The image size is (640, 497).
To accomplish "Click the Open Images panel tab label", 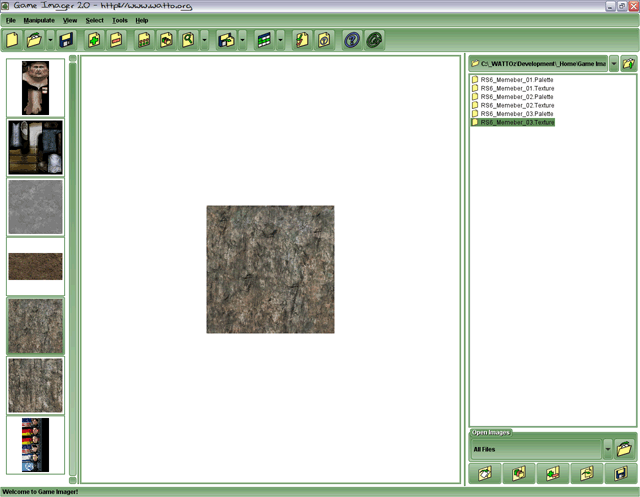I will click(491, 433).
